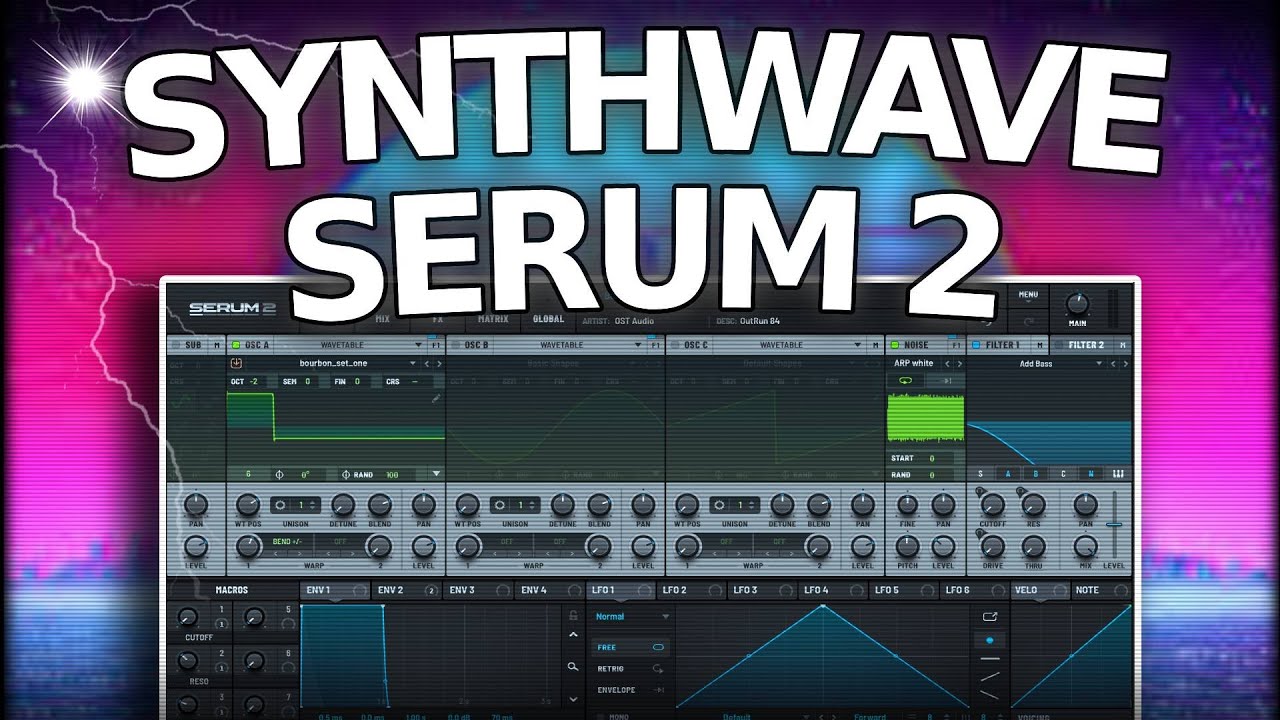Click the OSC A BEND +/- warp mode

click(289, 541)
